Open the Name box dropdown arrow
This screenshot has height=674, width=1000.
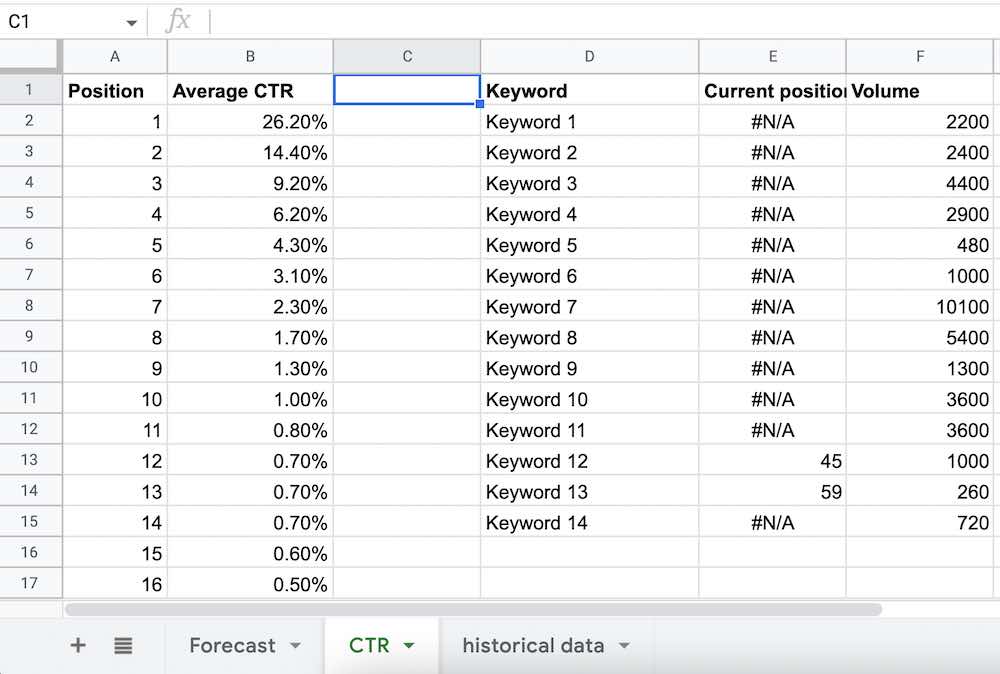click(131, 22)
